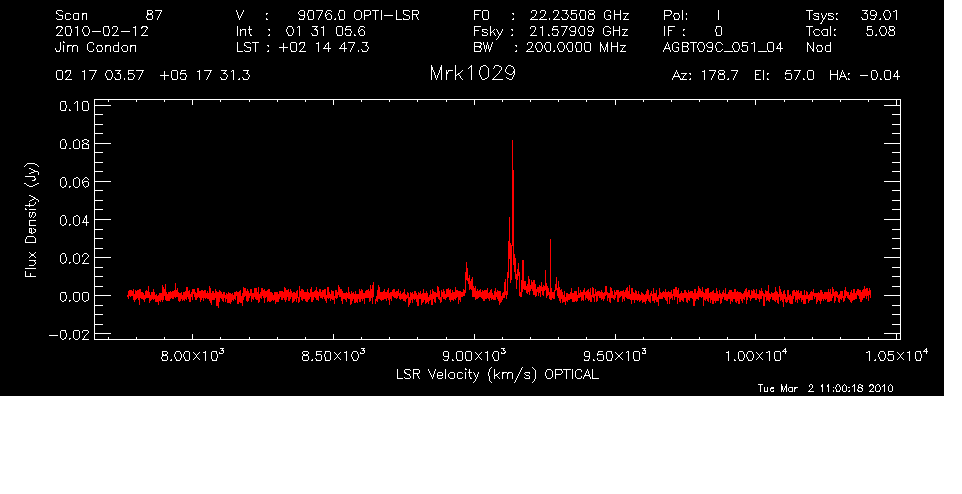Click the LSR Velocity (km/s) OPTICAL label
The height and width of the screenshot is (494, 962).
coord(489,374)
